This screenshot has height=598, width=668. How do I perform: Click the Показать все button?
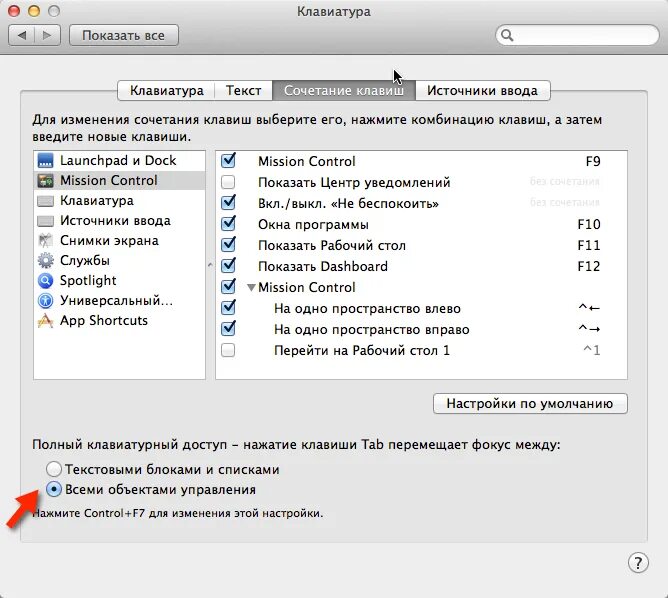click(x=124, y=35)
